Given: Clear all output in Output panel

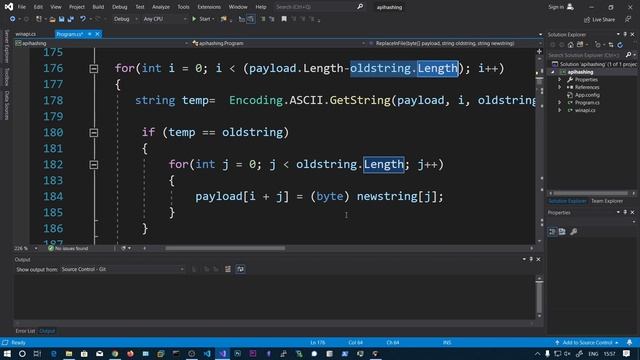Looking at the screenshot, I should click(x=228, y=269).
